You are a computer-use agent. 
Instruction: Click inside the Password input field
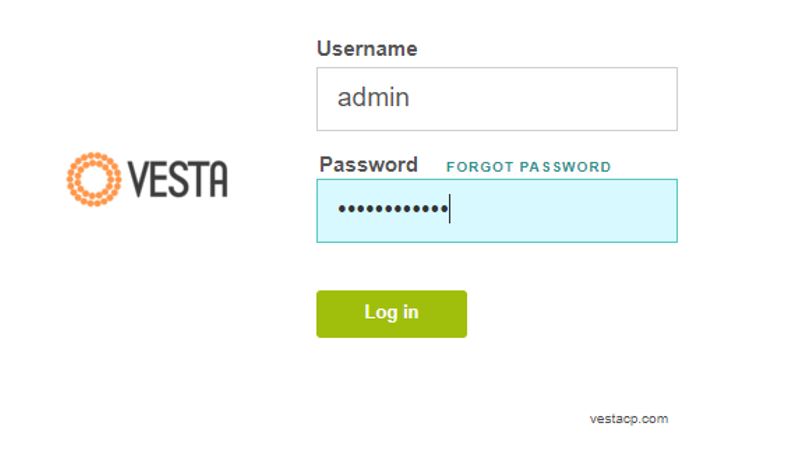point(496,211)
